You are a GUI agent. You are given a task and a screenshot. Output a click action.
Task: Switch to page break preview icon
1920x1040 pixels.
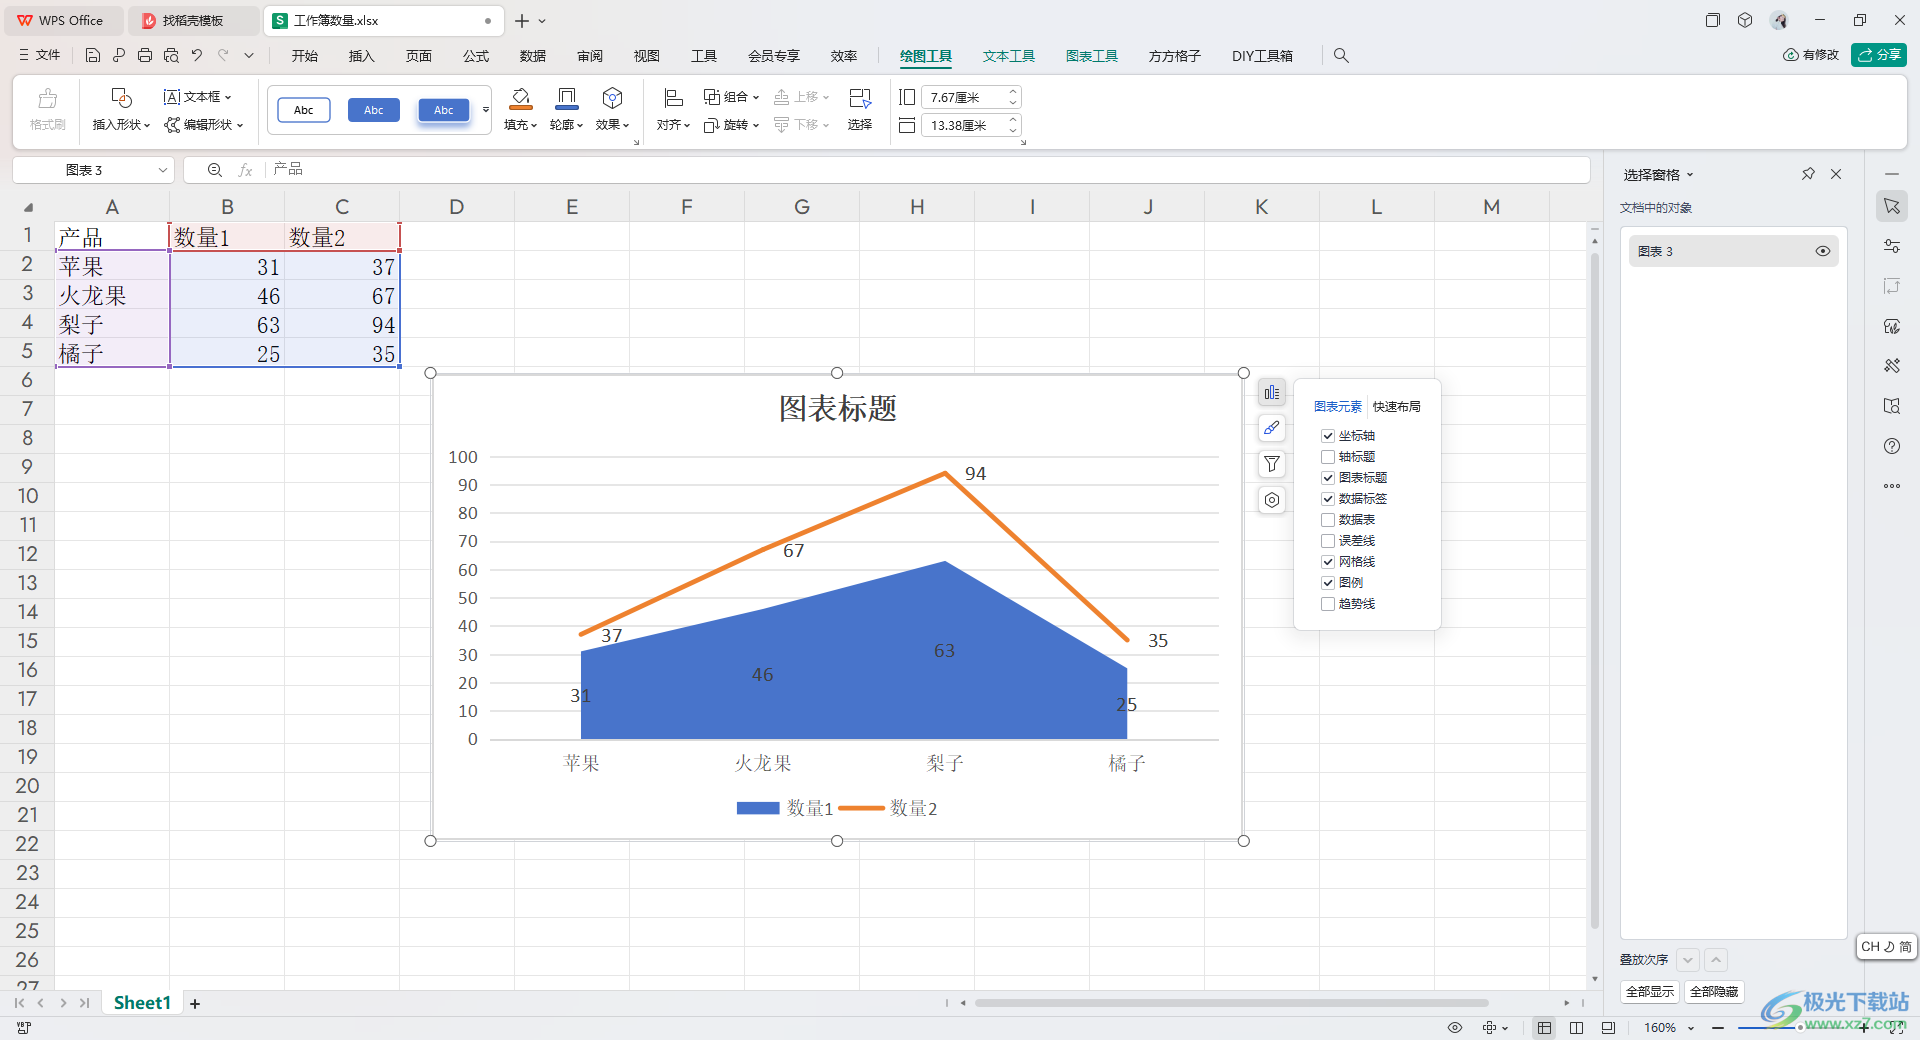(1577, 1028)
